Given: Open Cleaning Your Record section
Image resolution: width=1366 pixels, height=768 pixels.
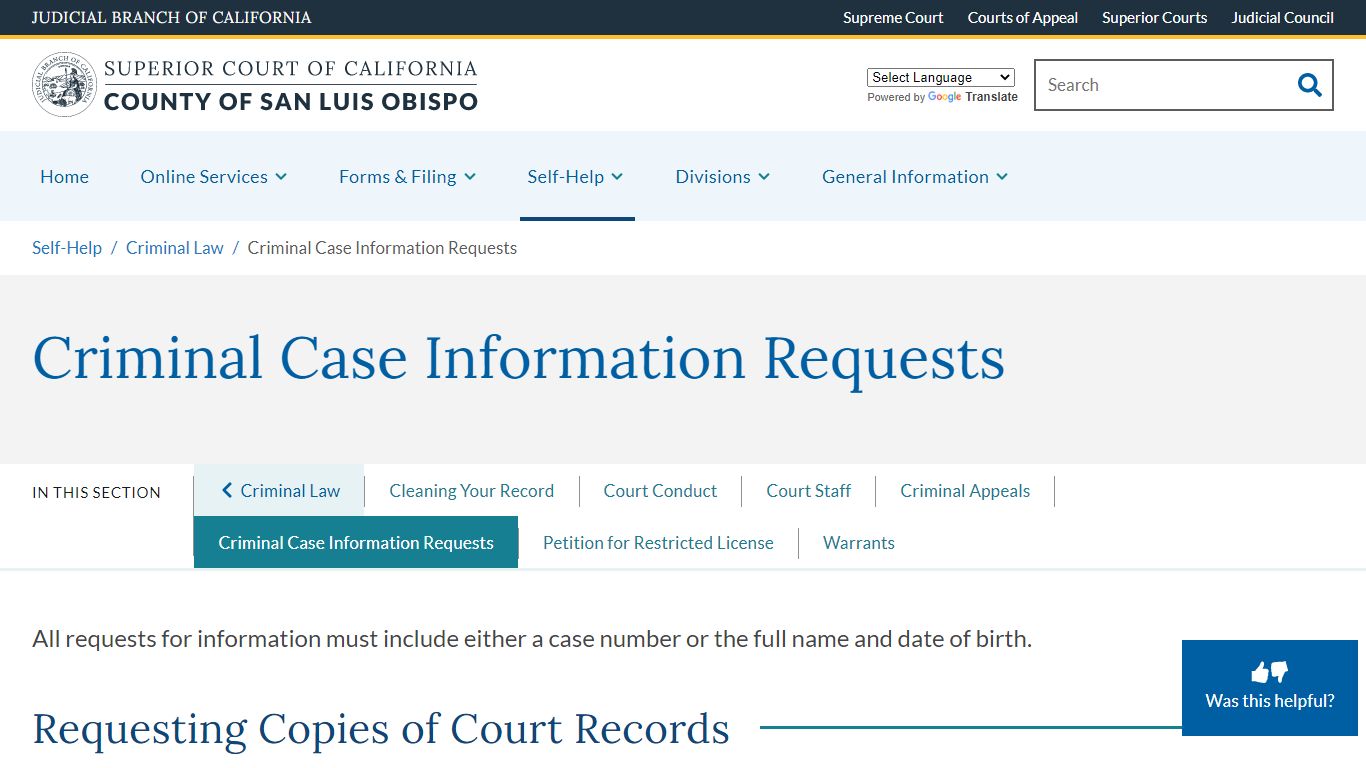Looking at the screenshot, I should click(471, 491).
